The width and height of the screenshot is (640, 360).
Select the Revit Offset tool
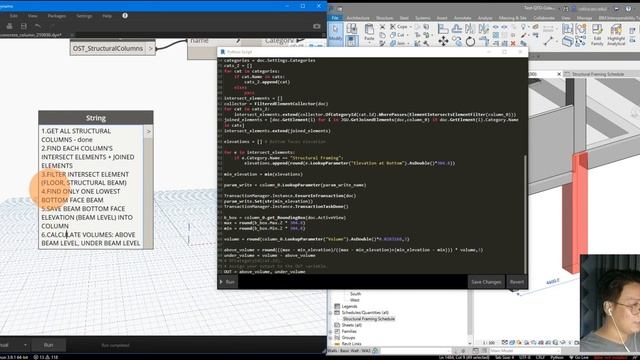click(x=457, y=29)
